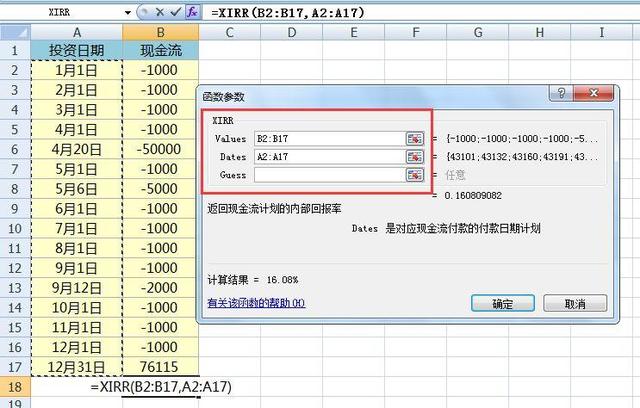The width and height of the screenshot is (640, 408).
Task: Close the 函数参数 dialog with the red X
Action: pos(593,93)
